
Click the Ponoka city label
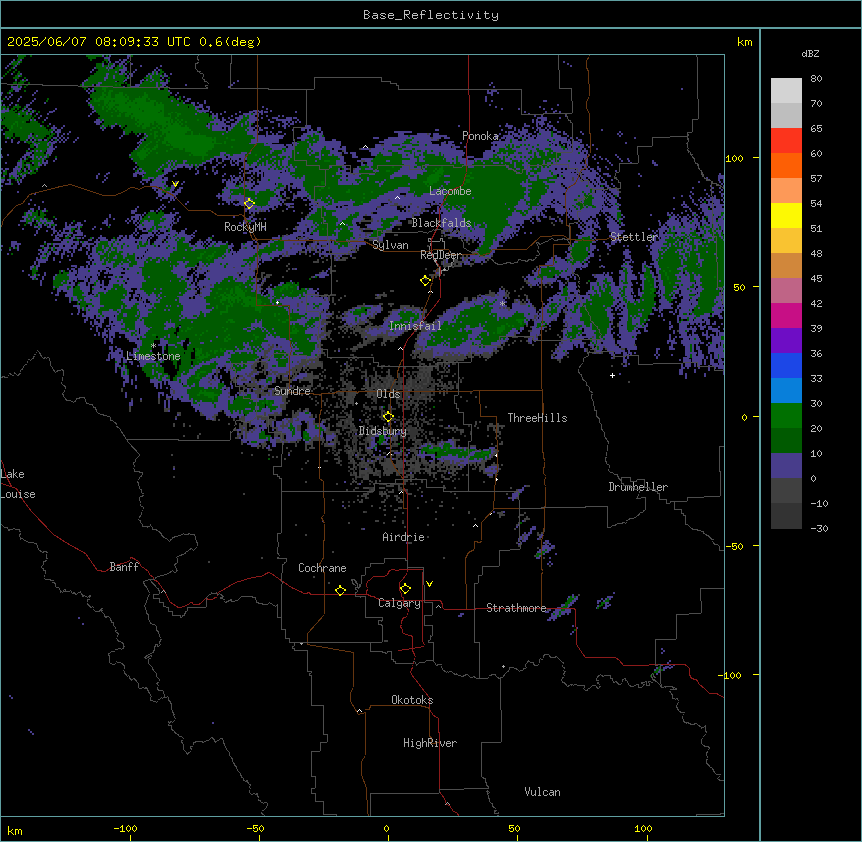[480, 136]
